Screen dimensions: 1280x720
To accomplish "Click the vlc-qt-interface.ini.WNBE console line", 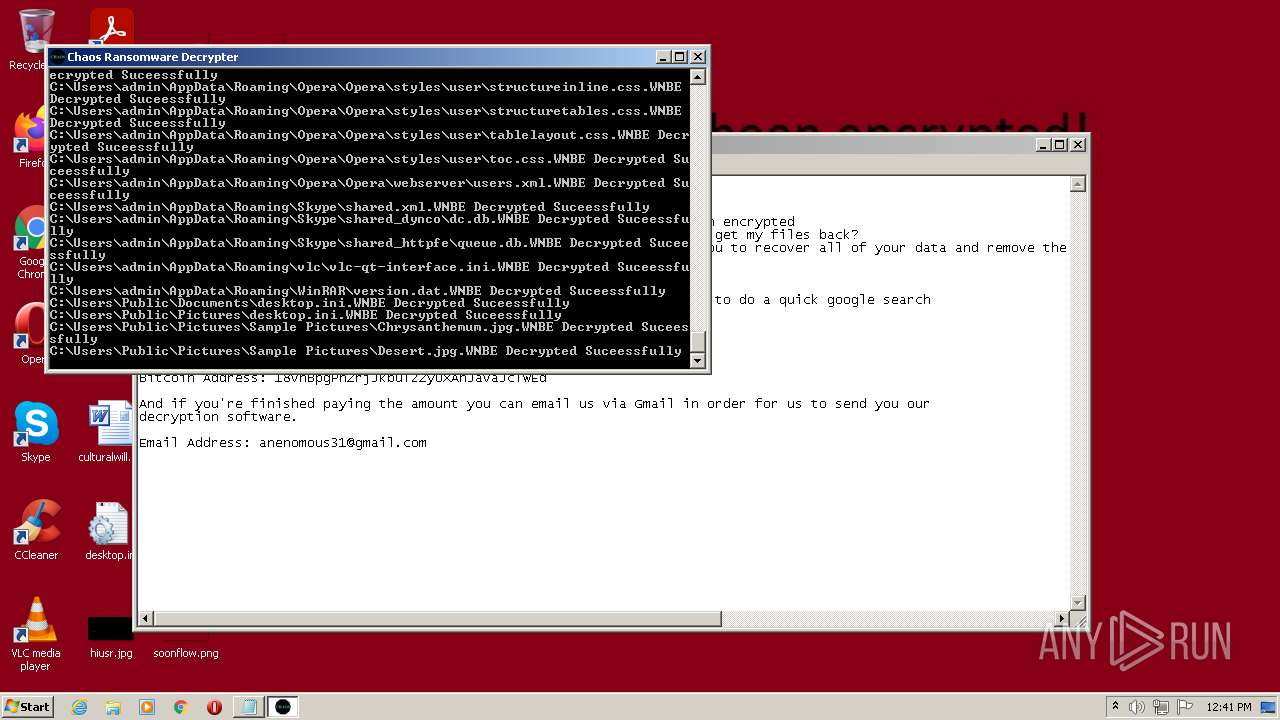I will (x=369, y=273).
